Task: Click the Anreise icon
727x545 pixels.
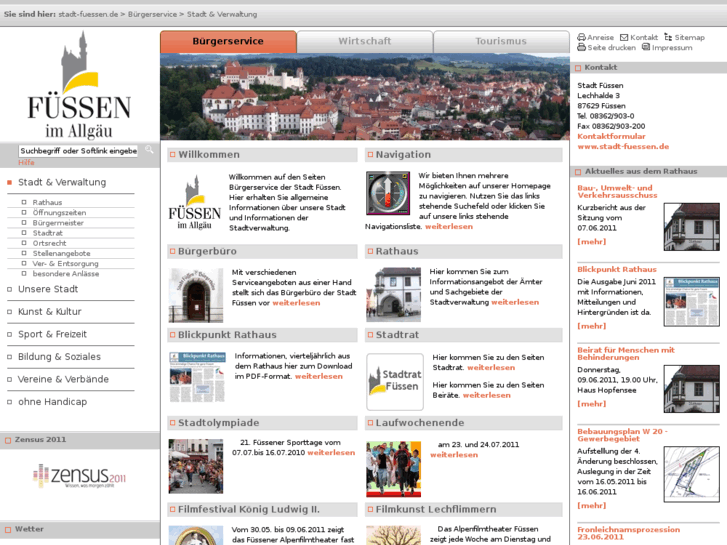Action: 581,37
